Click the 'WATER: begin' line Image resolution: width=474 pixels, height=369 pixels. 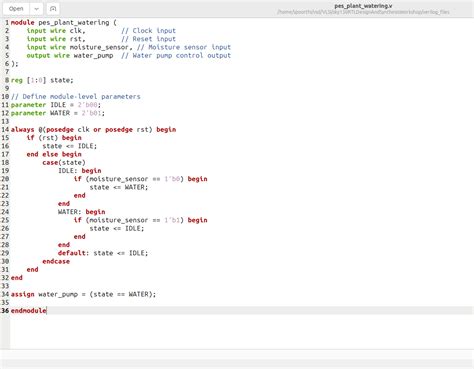click(82, 212)
